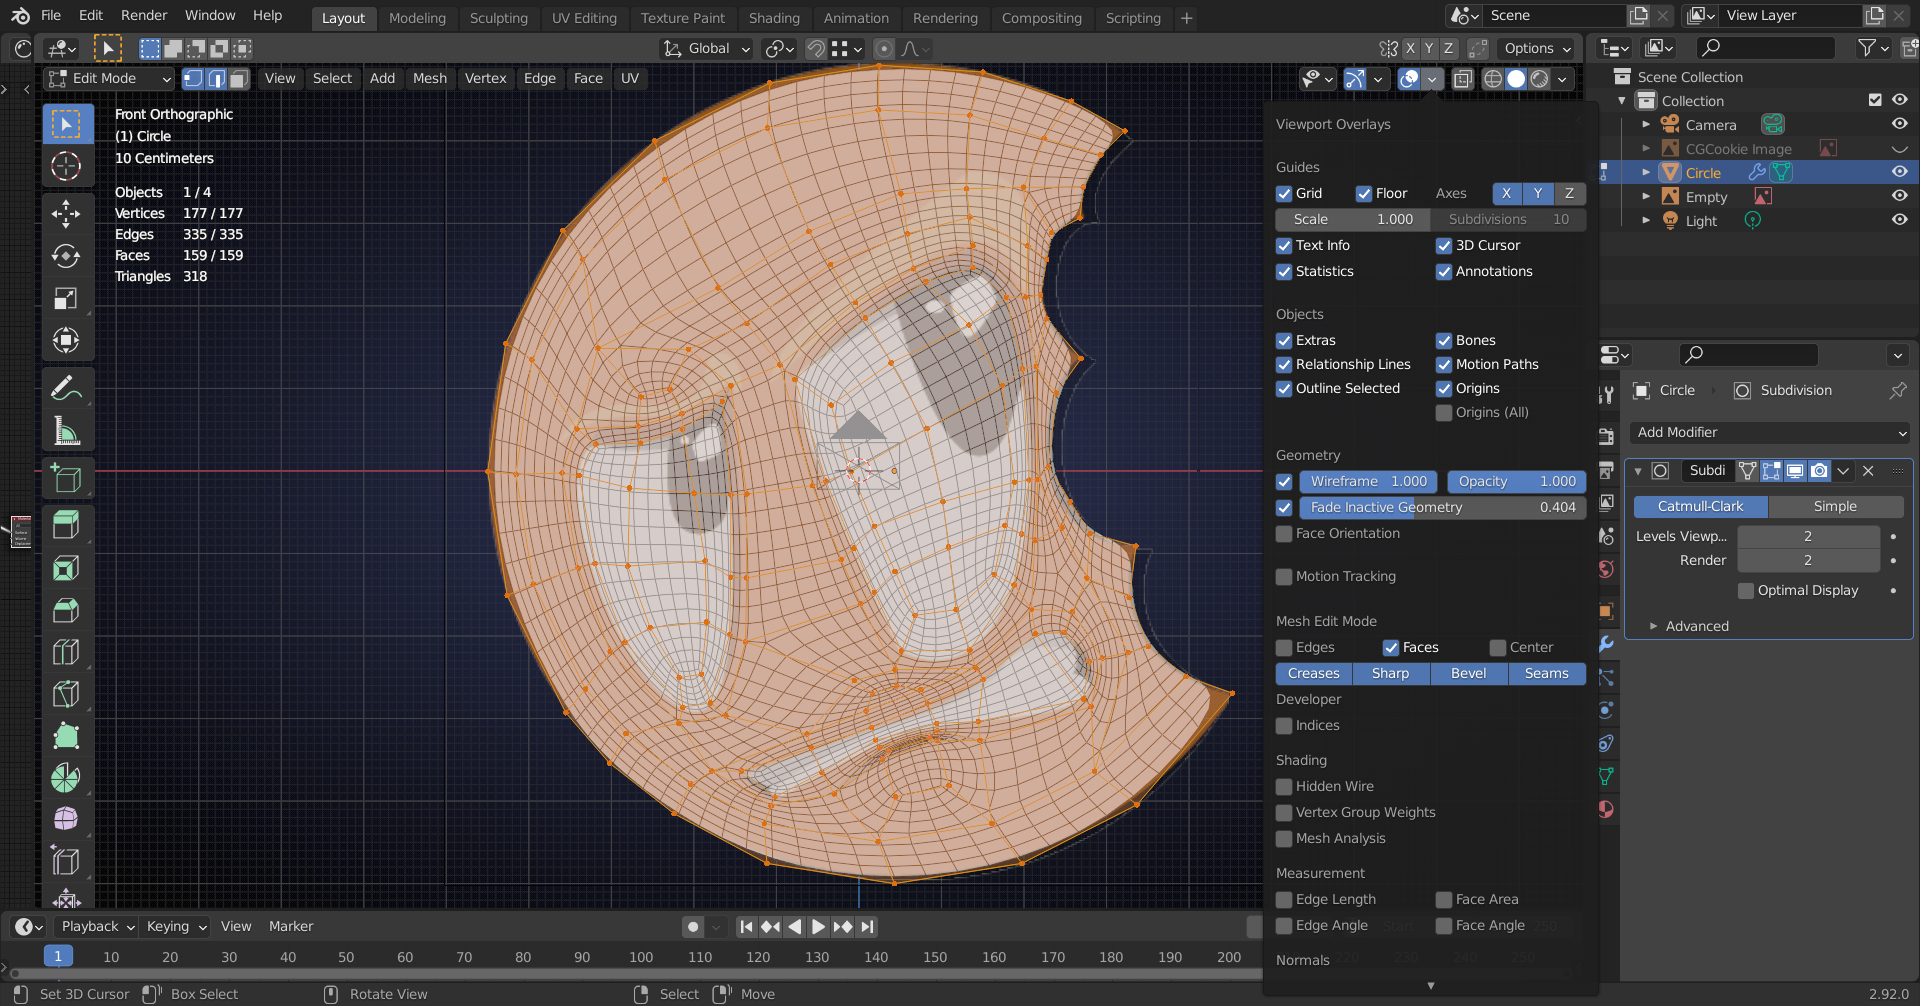
Task: Choose the Simple subdivision type
Action: [x=1834, y=507]
